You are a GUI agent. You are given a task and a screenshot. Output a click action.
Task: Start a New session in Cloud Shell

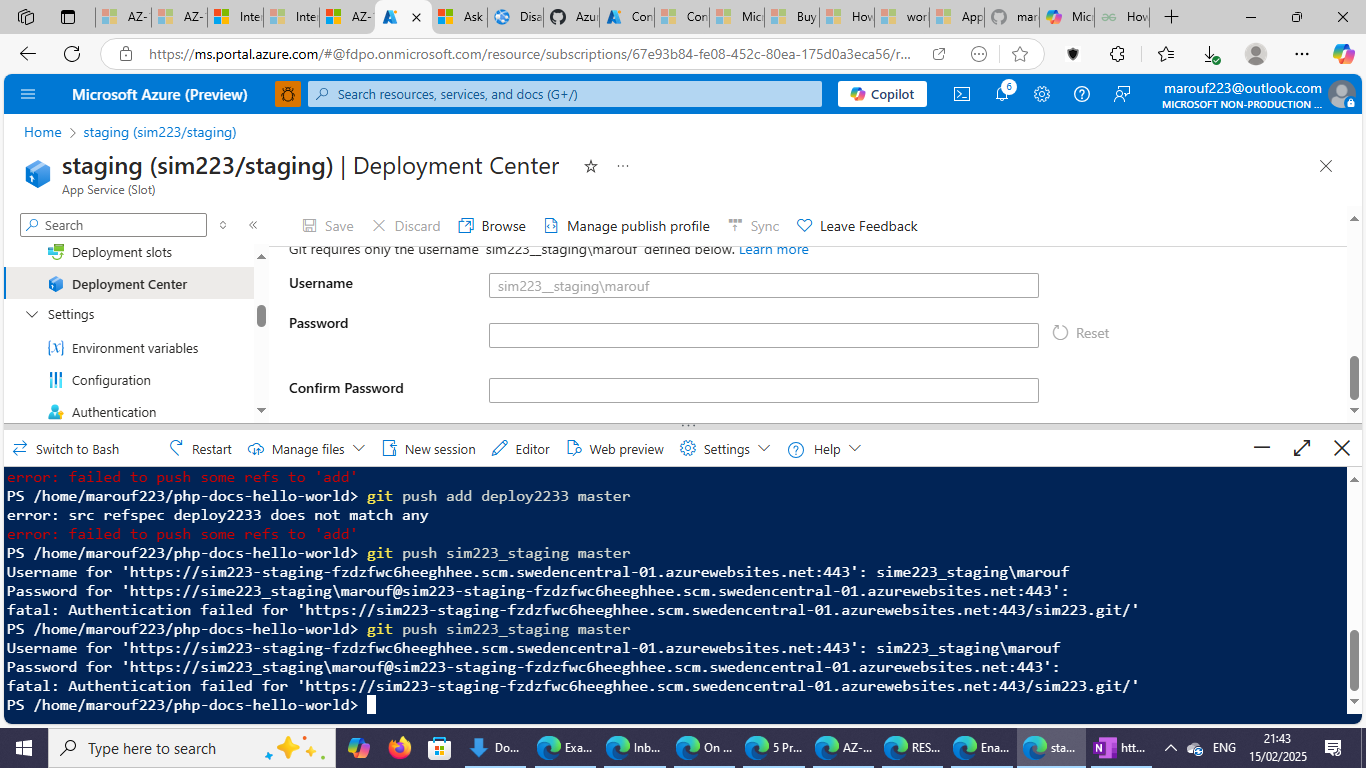(428, 449)
